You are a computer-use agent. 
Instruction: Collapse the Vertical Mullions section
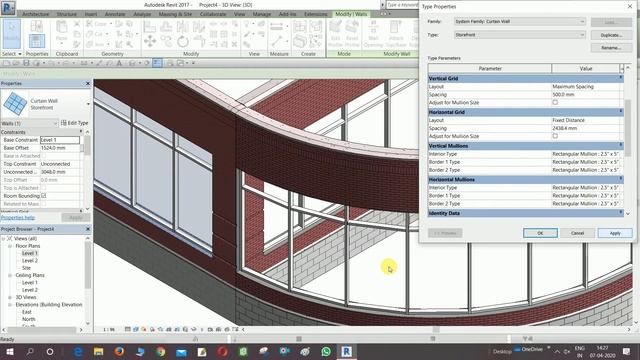[x=621, y=145]
